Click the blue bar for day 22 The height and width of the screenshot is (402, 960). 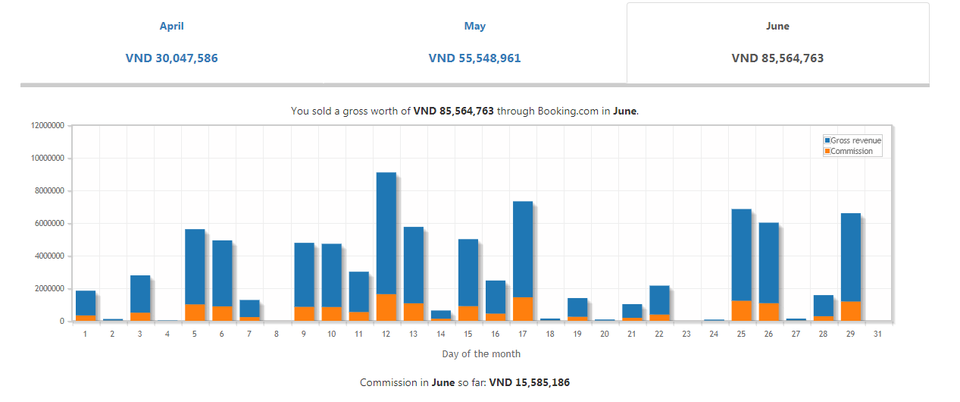click(659, 300)
